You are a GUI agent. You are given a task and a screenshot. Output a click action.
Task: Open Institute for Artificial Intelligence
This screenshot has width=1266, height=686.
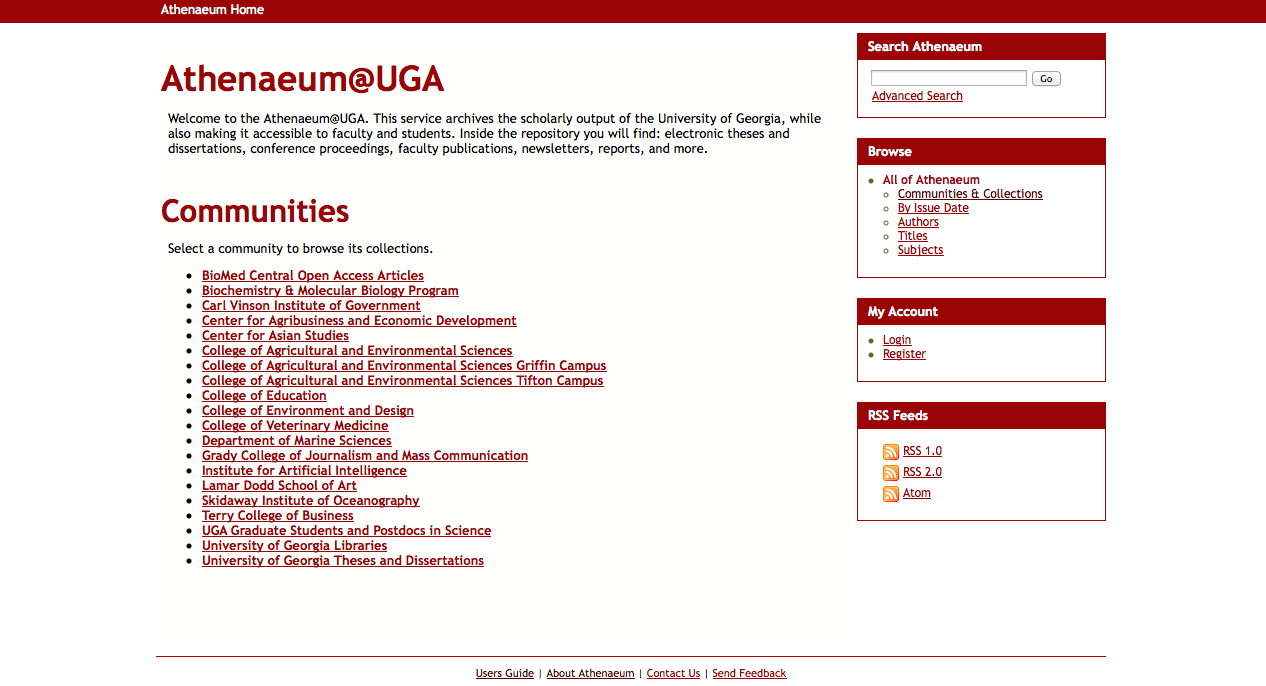(x=304, y=471)
